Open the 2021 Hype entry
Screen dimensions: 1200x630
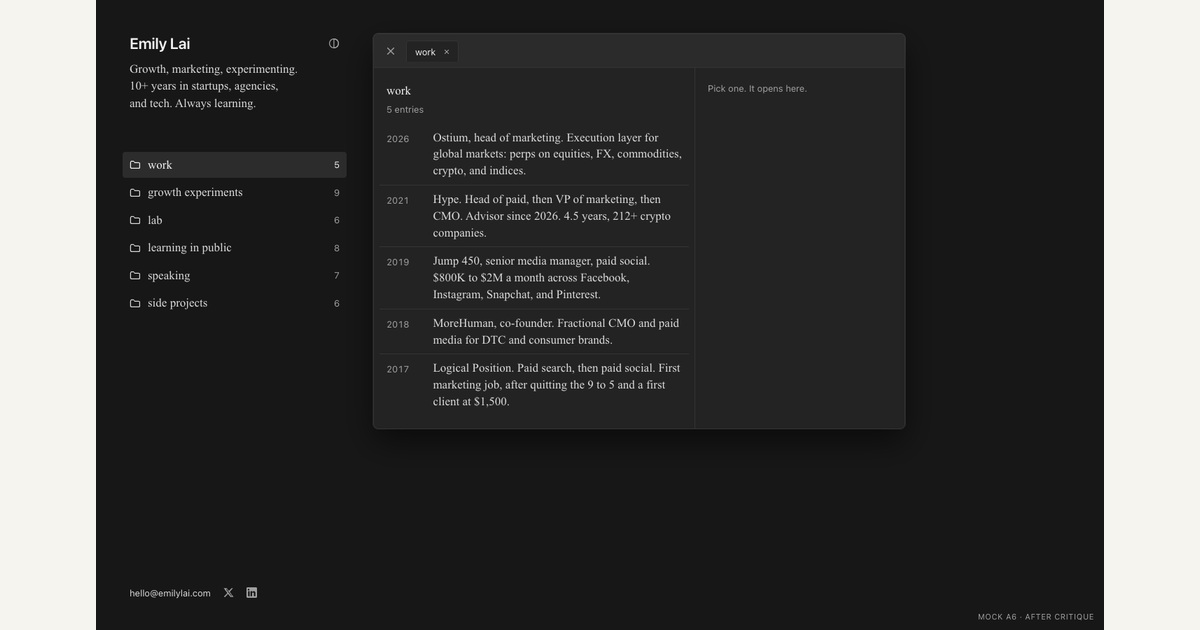tap(534, 216)
